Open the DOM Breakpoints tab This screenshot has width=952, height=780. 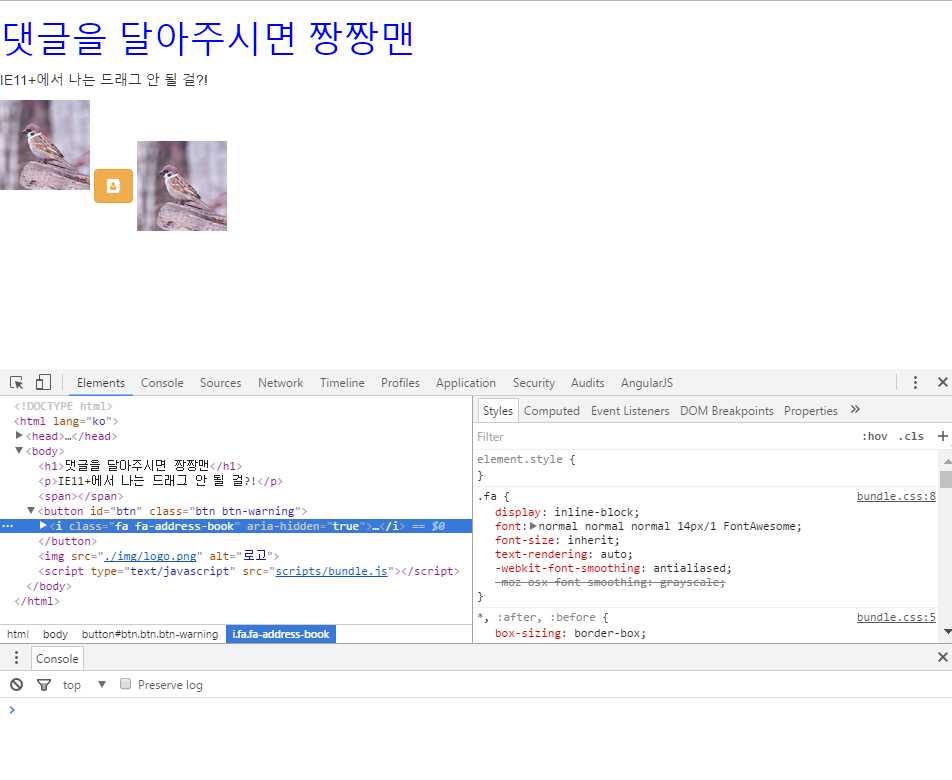(727, 411)
